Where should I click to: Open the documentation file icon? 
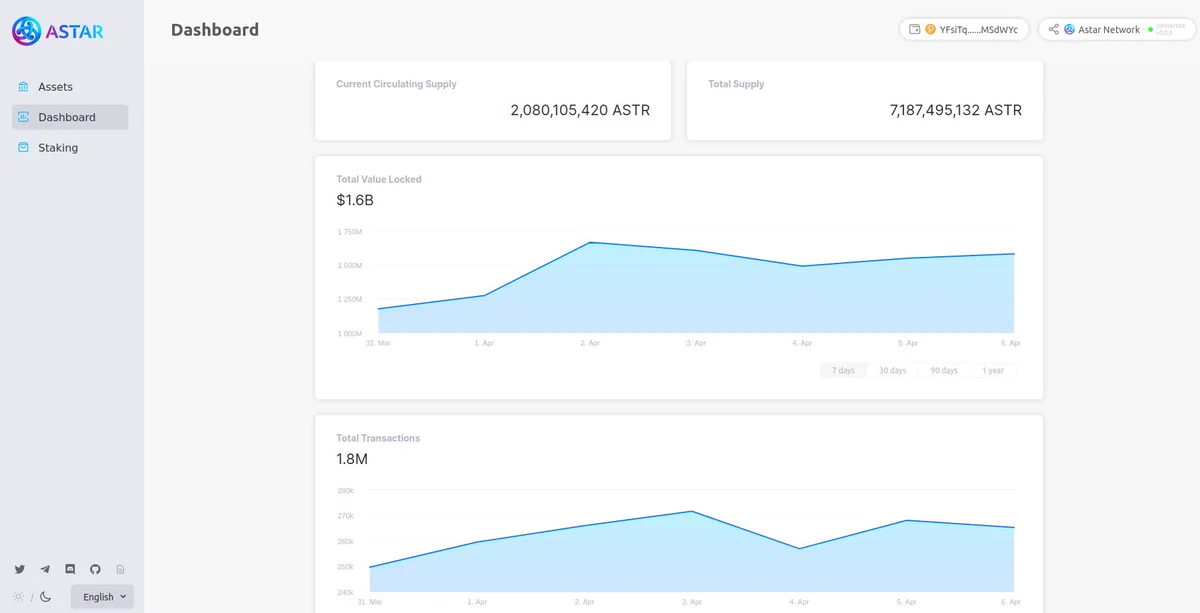pyautogui.click(x=120, y=569)
